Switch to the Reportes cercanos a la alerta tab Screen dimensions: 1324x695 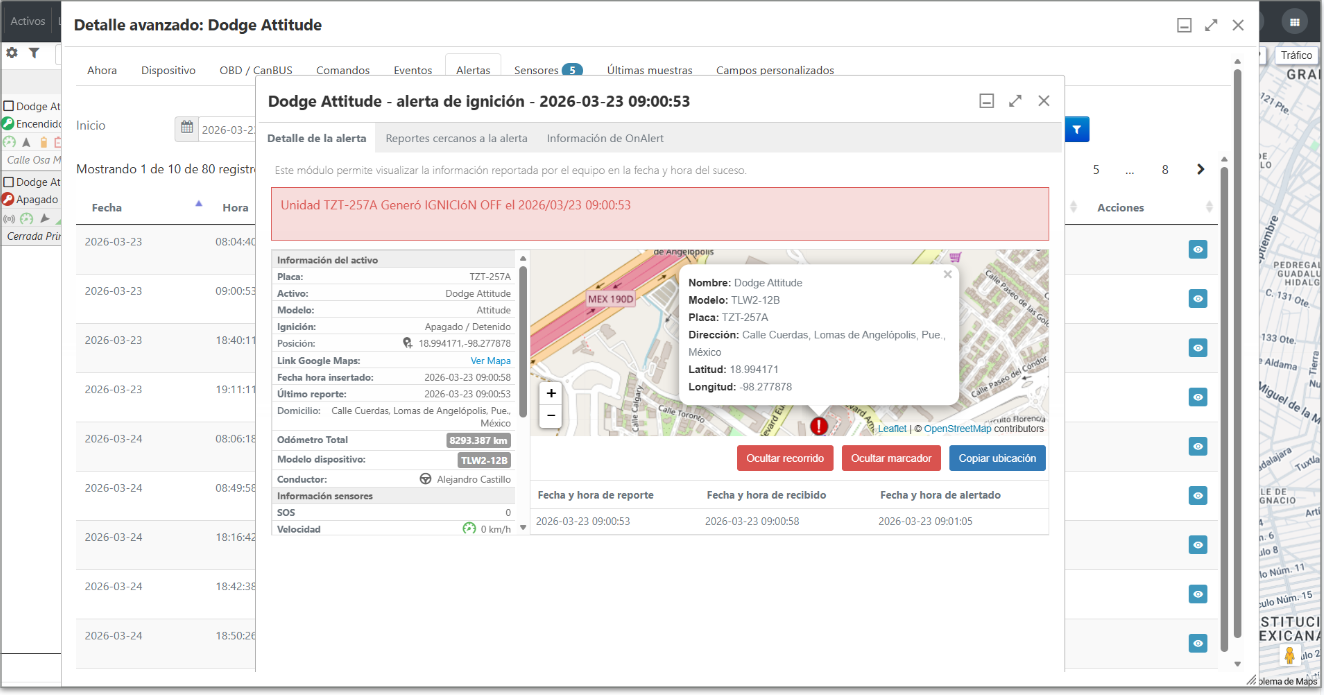[456, 138]
